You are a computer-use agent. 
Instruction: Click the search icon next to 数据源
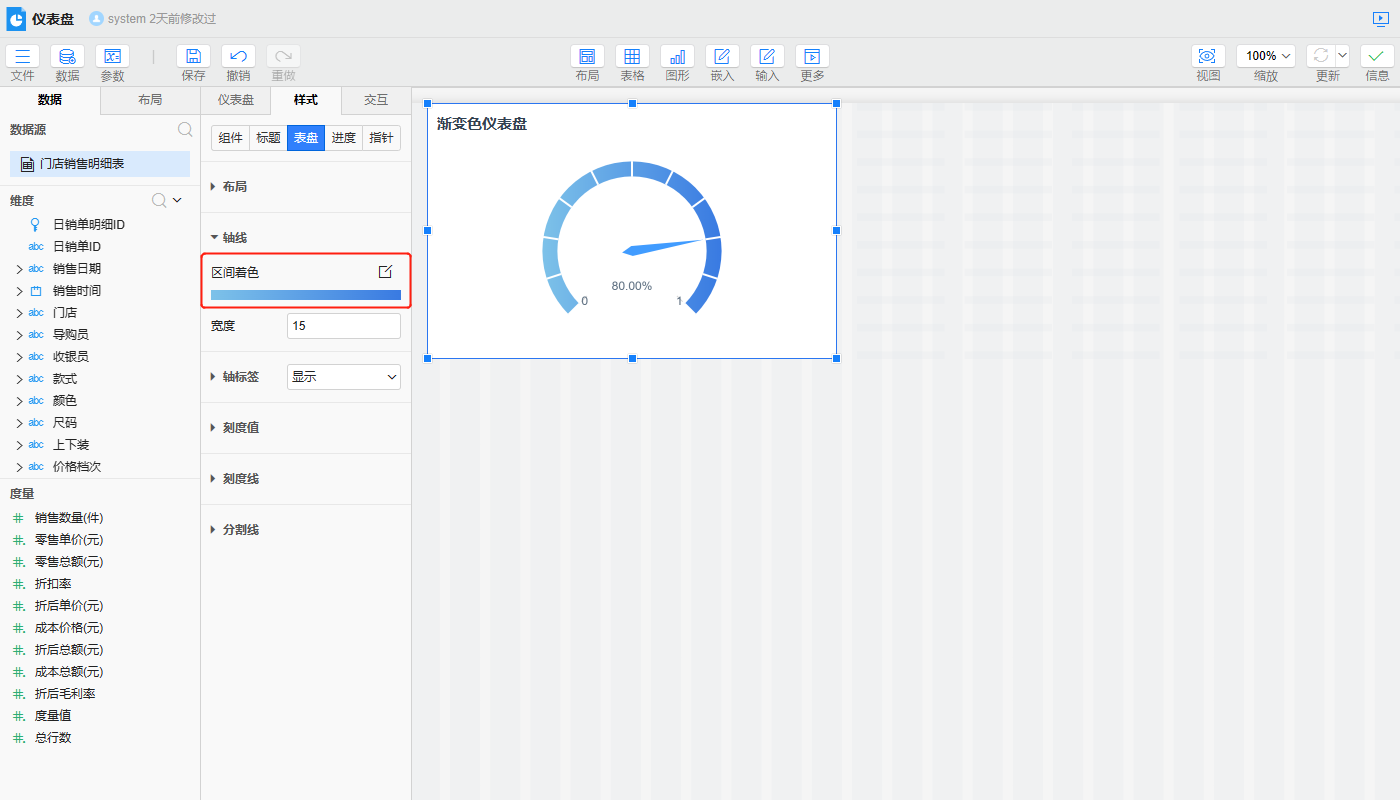coord(185,129)
